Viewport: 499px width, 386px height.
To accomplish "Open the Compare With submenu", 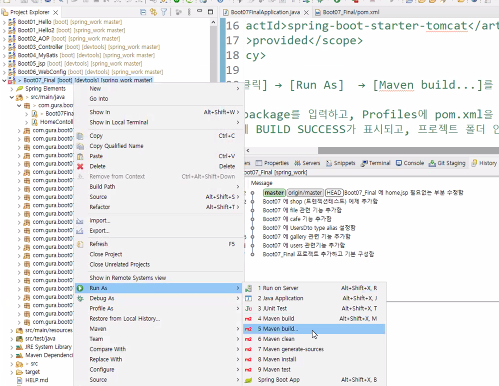I will point(158,349).
